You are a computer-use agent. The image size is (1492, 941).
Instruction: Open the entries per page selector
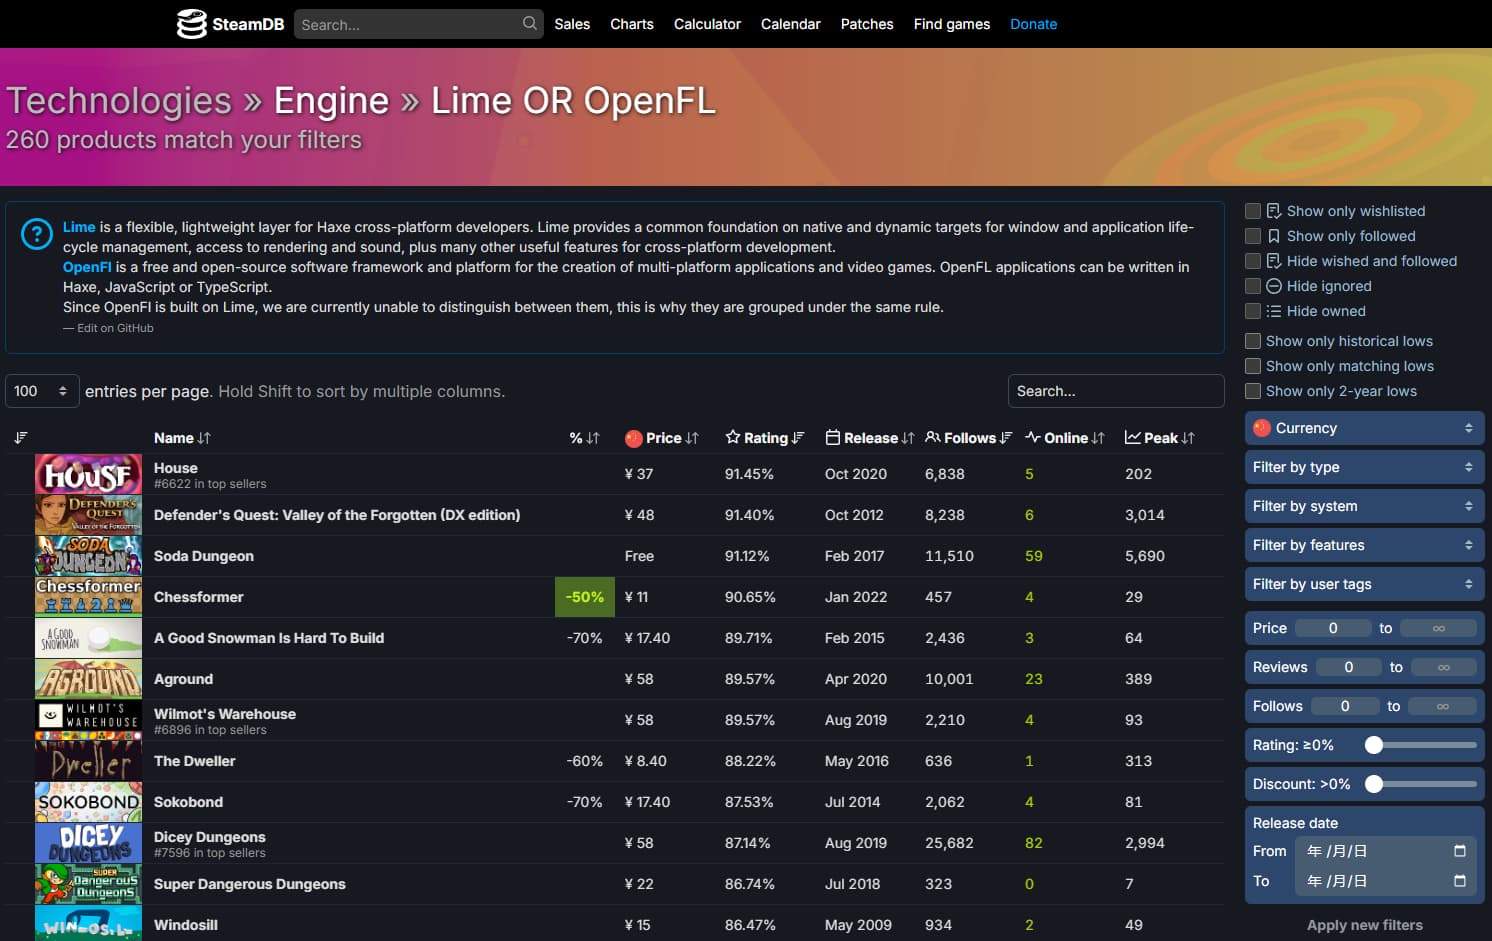pos(41,391)
